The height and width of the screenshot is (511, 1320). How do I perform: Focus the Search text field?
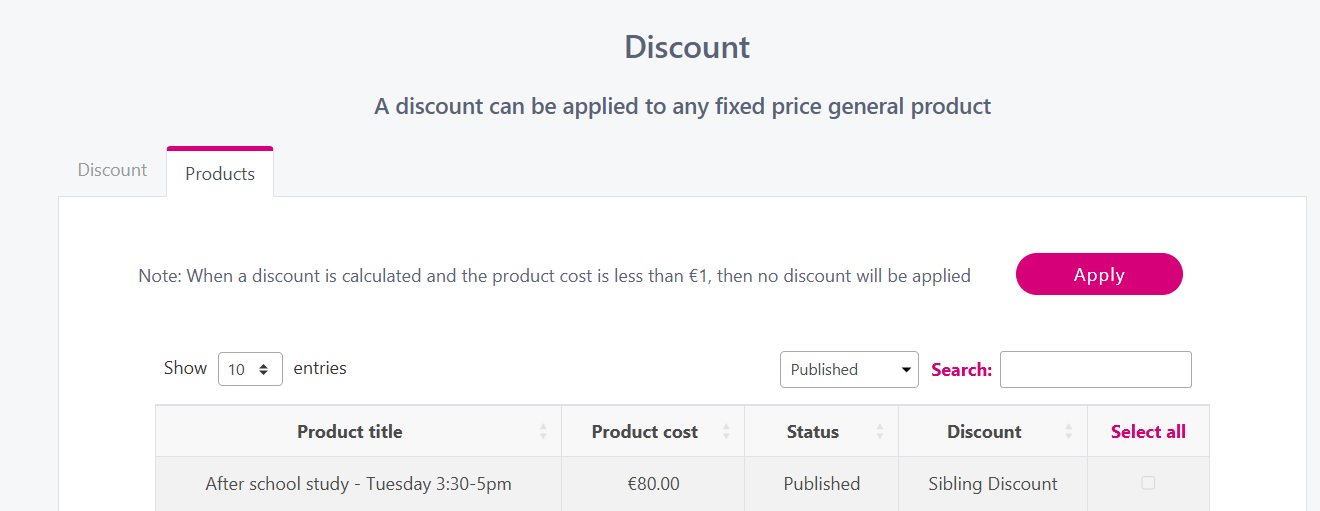click(1095, 369)
